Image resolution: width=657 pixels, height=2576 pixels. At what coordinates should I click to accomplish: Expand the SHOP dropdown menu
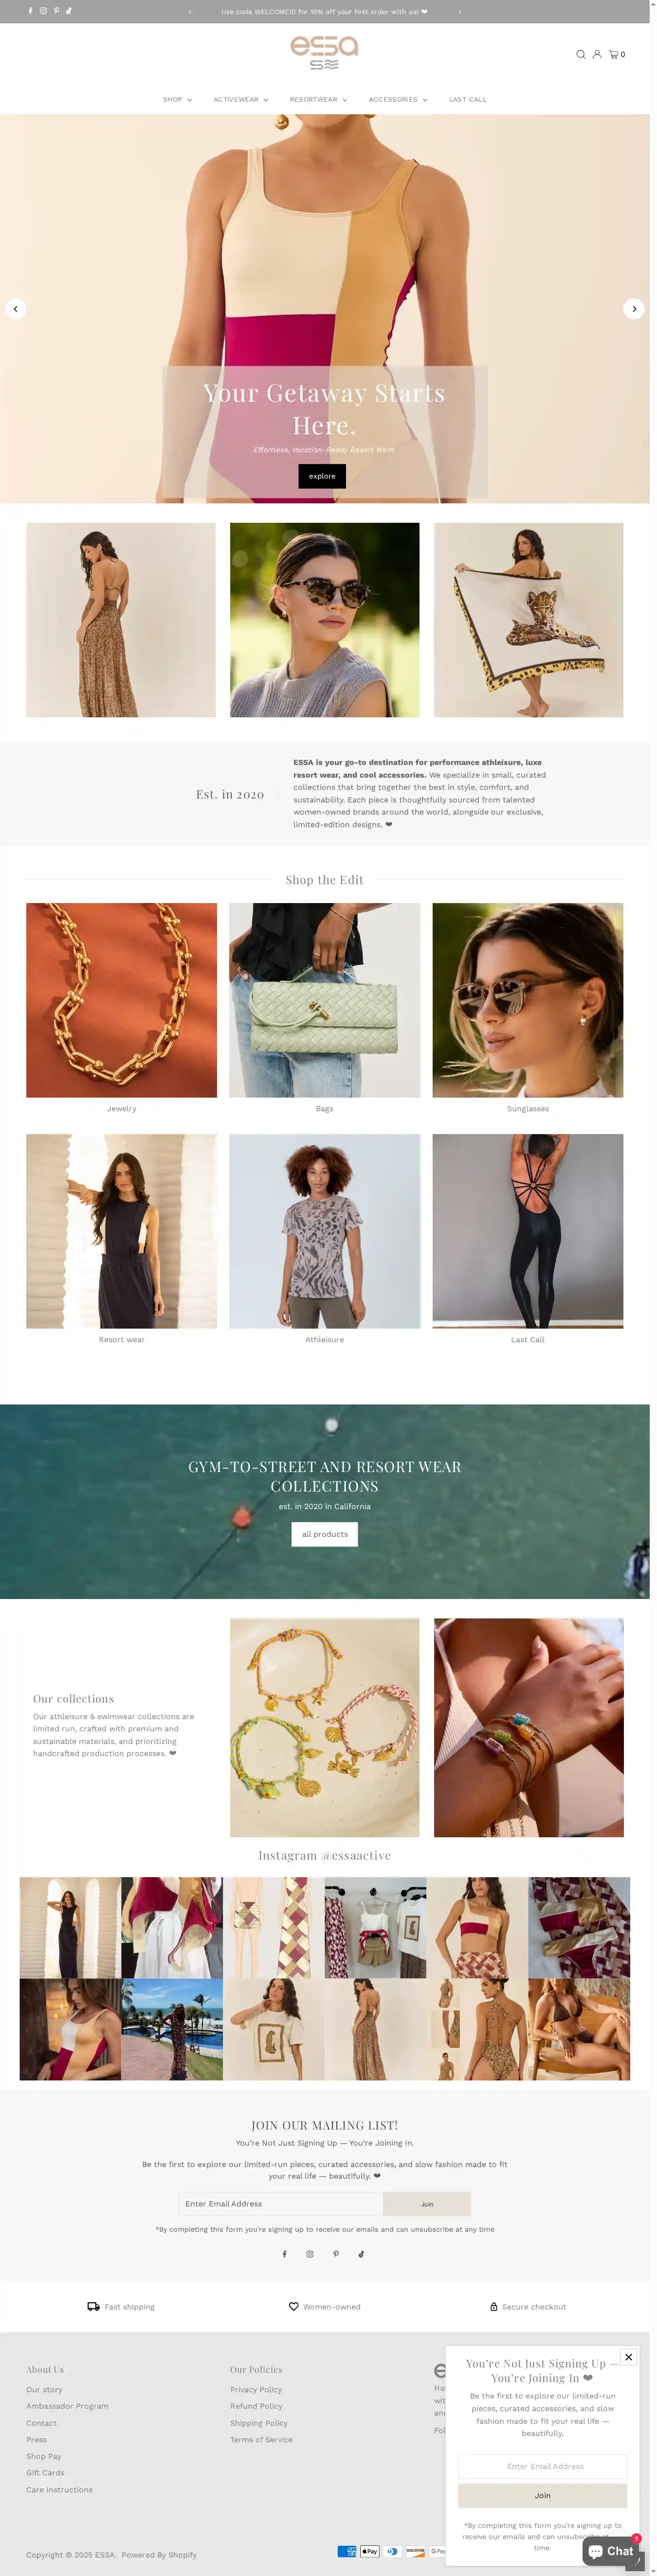tap(177, 100)
